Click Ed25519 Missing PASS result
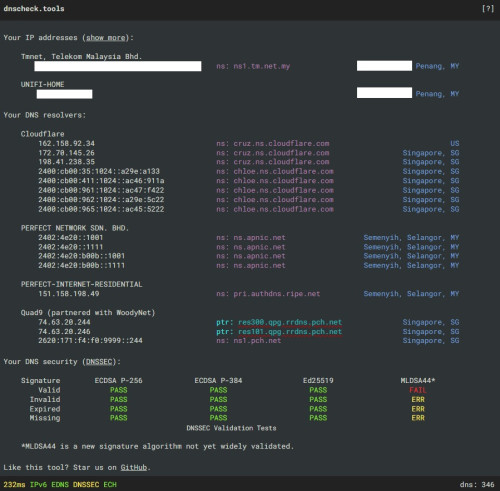Viewport: 500px width, 491px height. (x=318, y=418)
